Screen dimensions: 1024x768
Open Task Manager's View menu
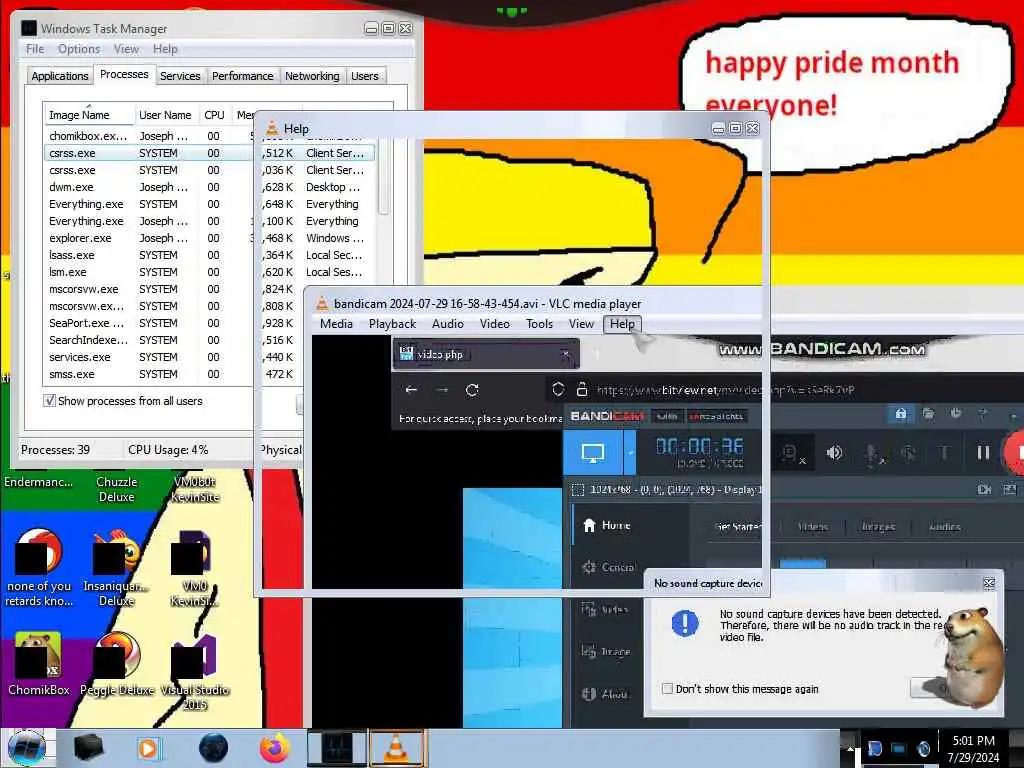point(126,49)
